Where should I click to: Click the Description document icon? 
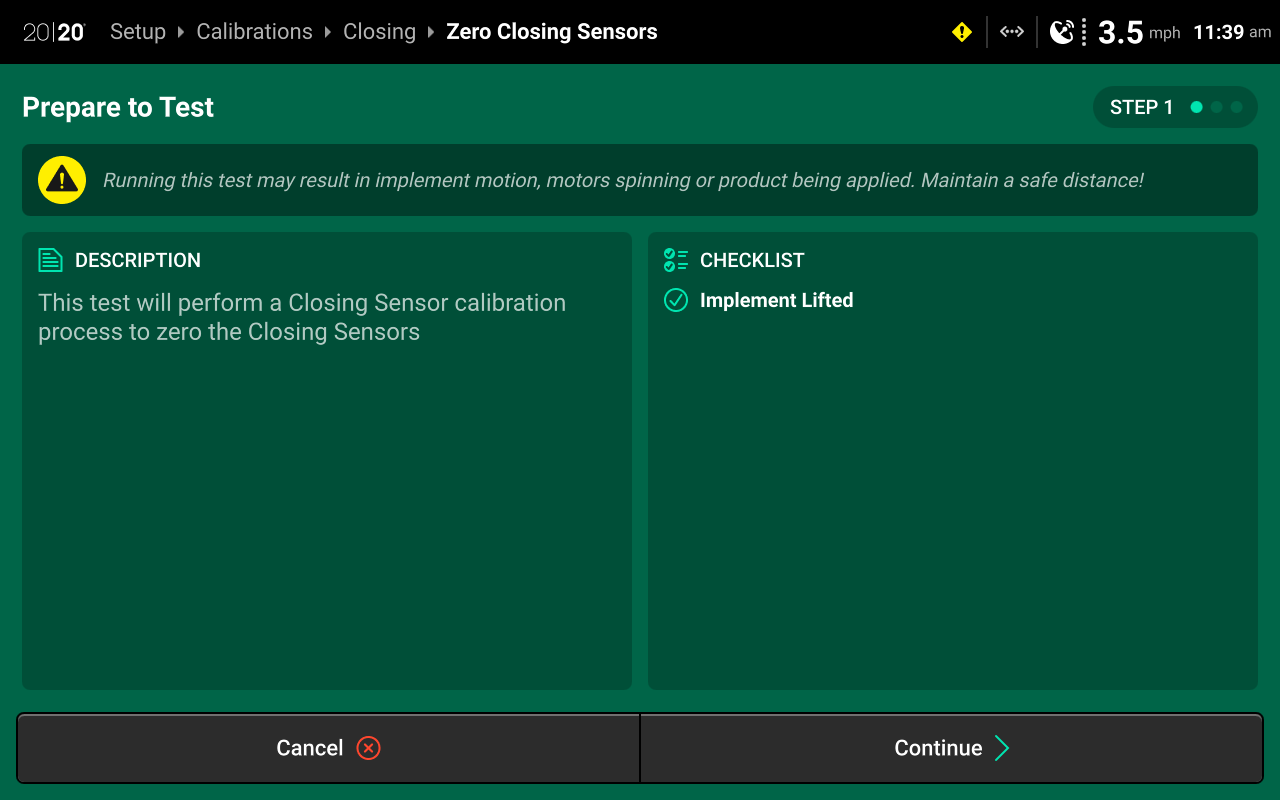tap(50, 260)
